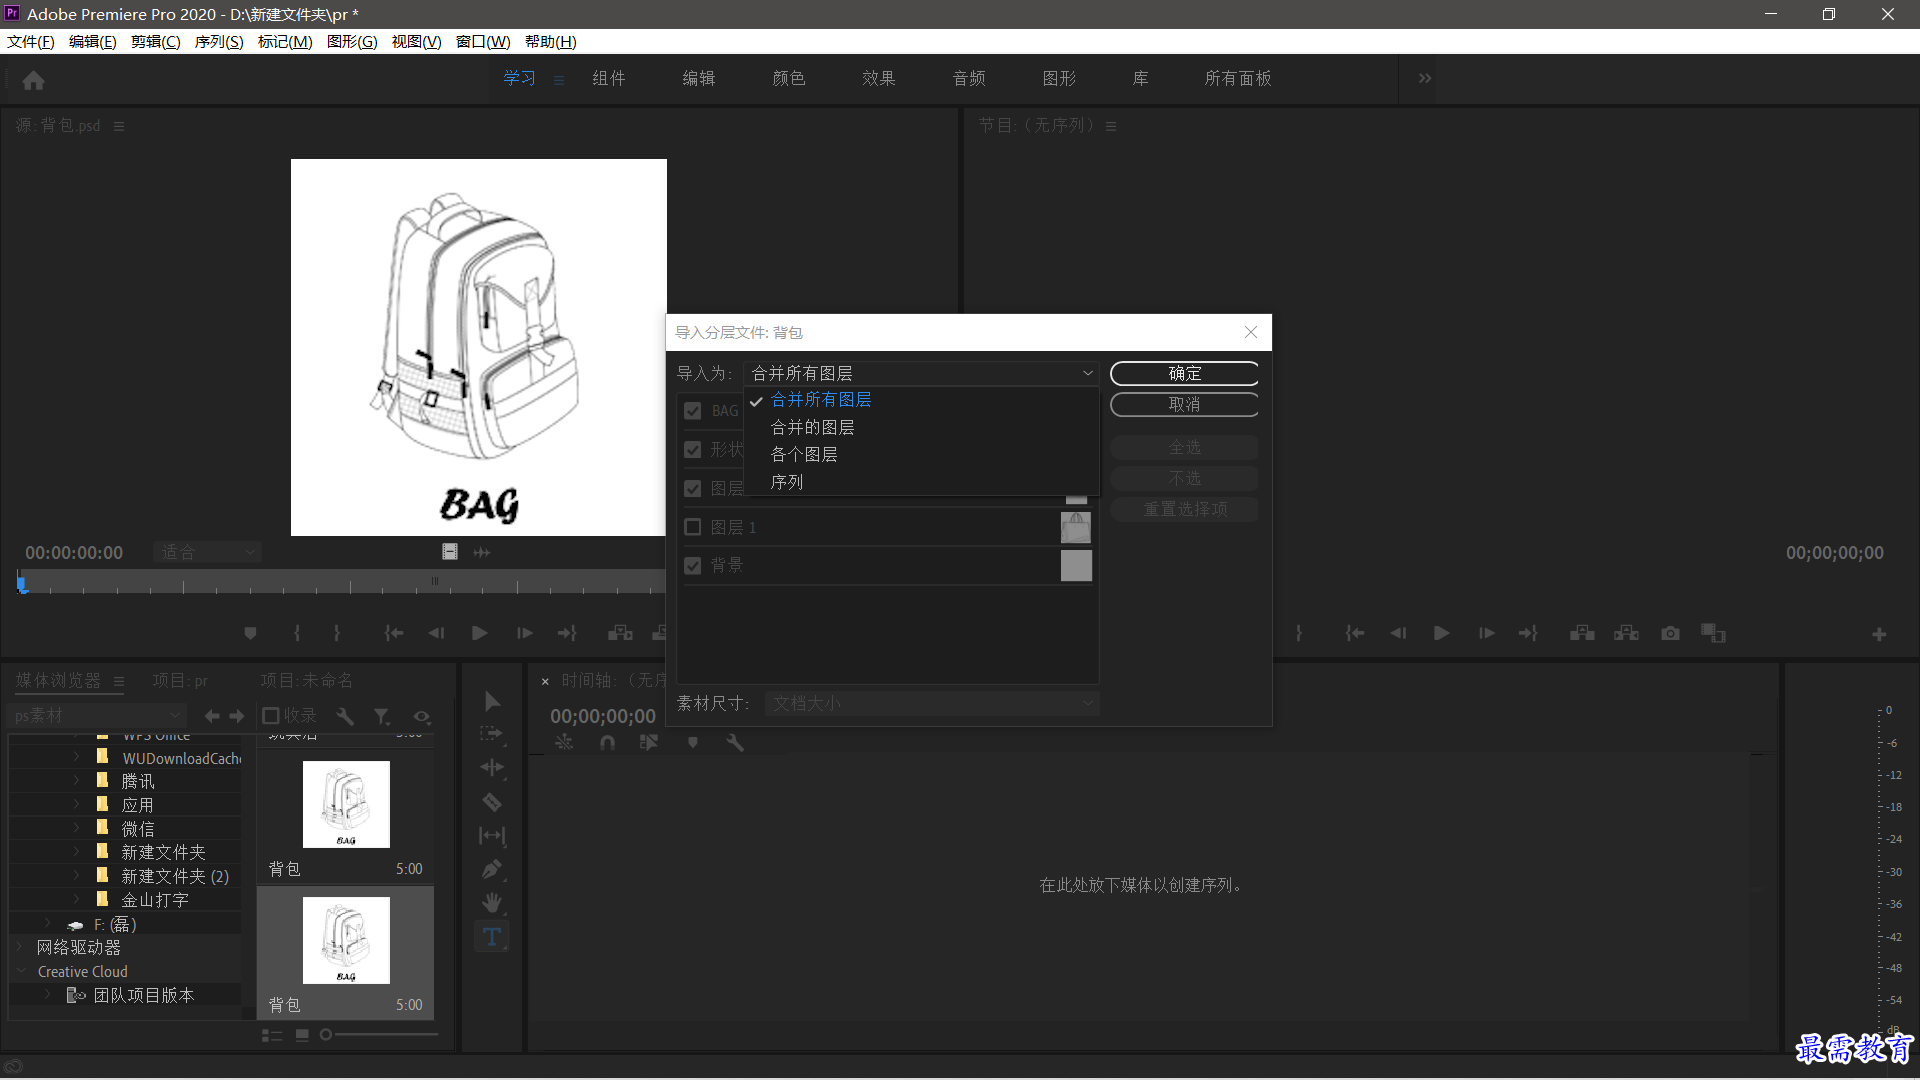Collapse the Creative Cloud node

[20, 971]
